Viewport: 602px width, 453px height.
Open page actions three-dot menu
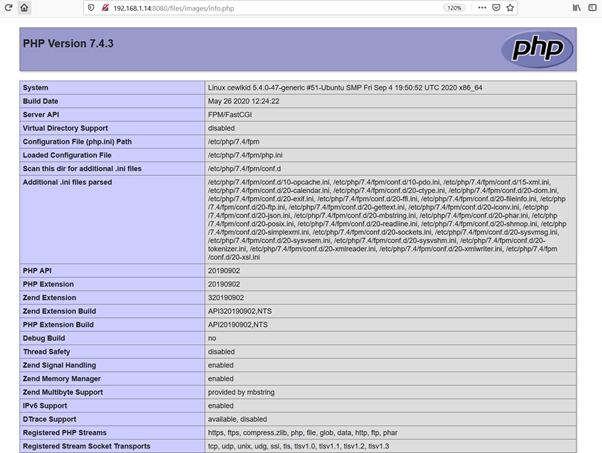[x=481, y=7]
